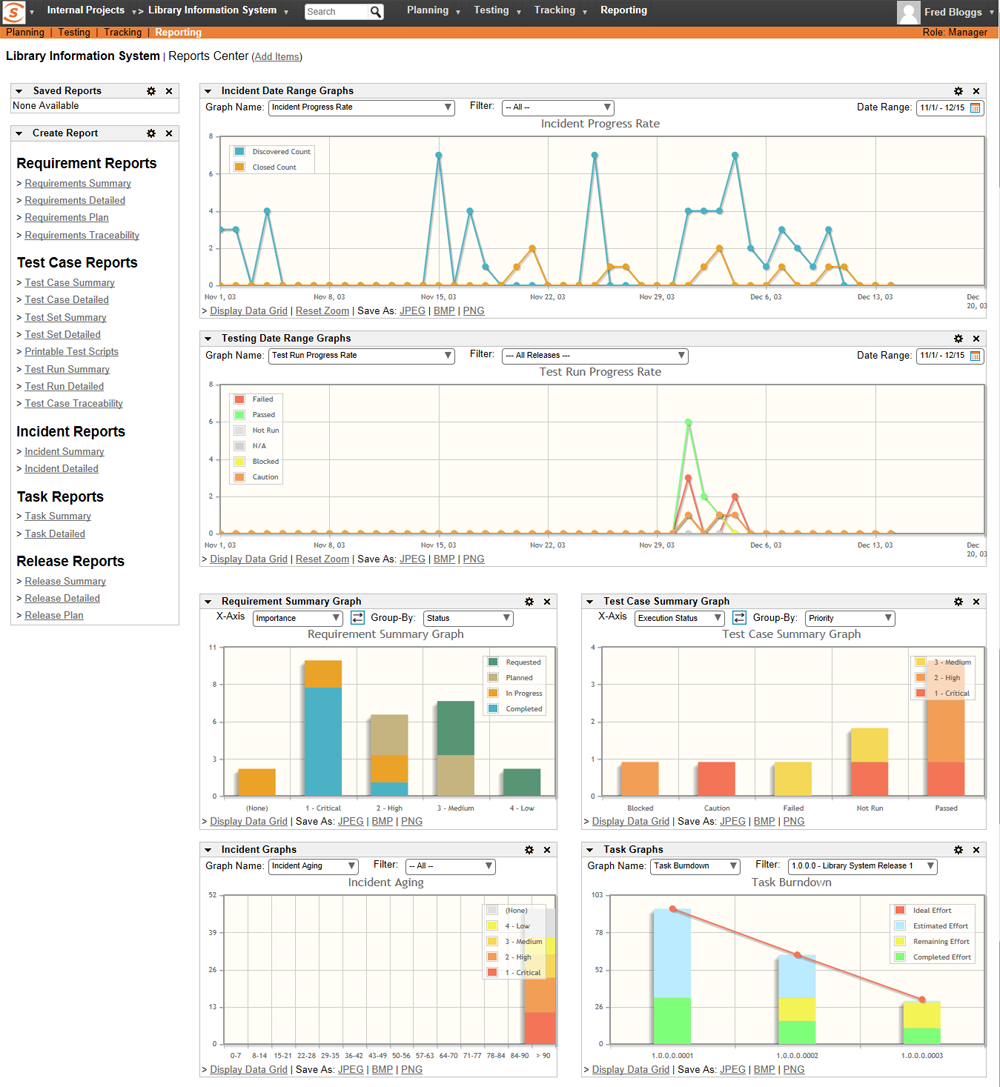Open Execution Status X-Axis dropdown
Image resolution: width=1000 pixels, height=1087 pixels.
click(x=679, y=618)
